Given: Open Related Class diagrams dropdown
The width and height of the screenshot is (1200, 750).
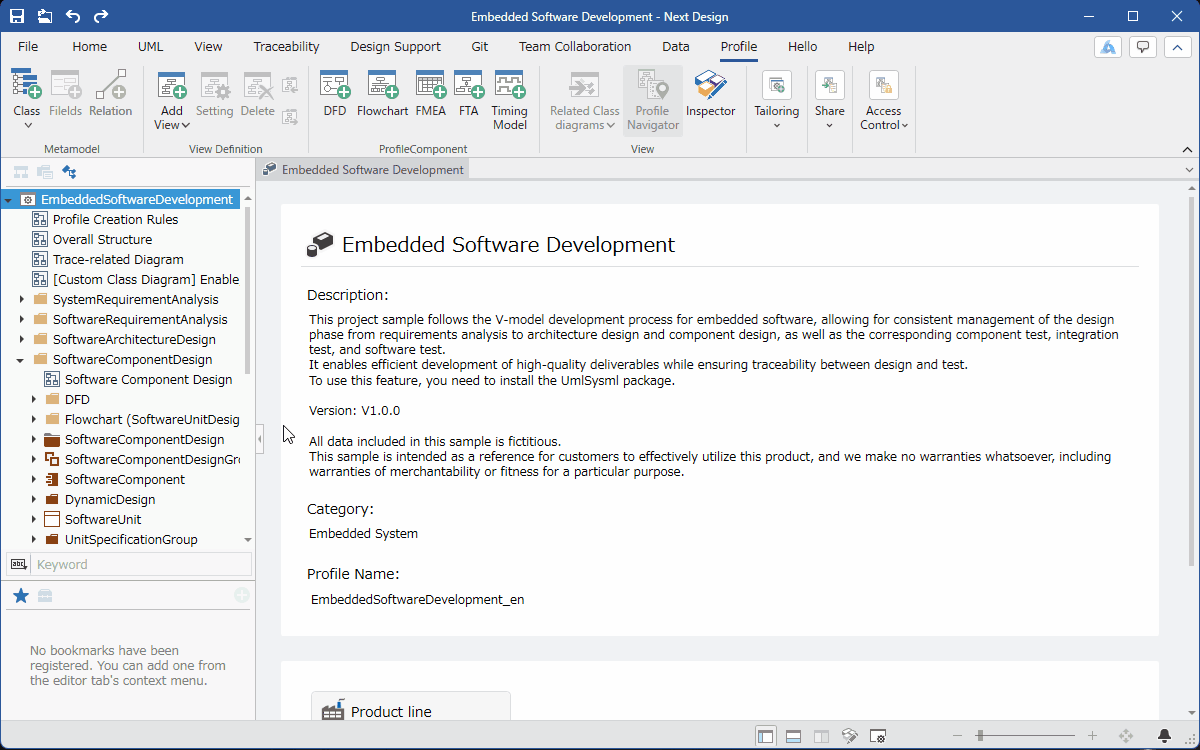Looking at the screenshot, I should pyautogui.click(x=584, y=101).
